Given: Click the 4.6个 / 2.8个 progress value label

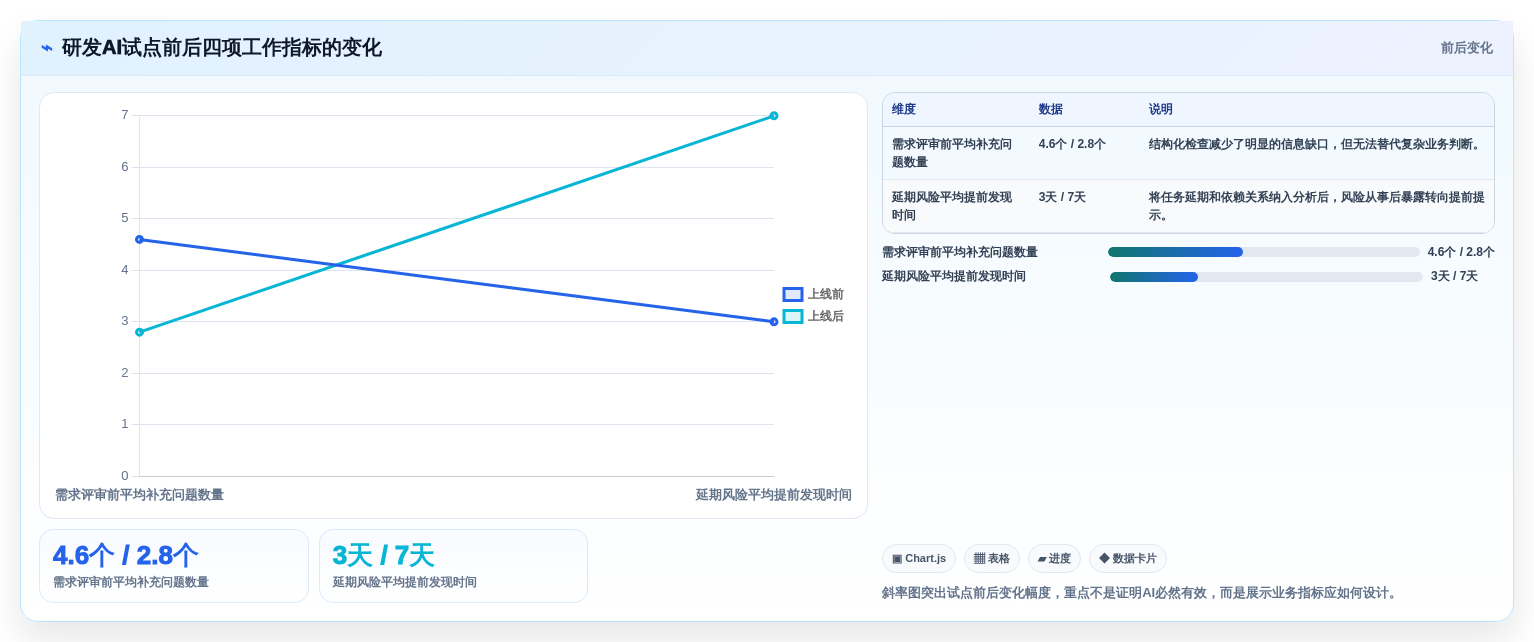Looking at the screenshot, I should click(1461, 252).
